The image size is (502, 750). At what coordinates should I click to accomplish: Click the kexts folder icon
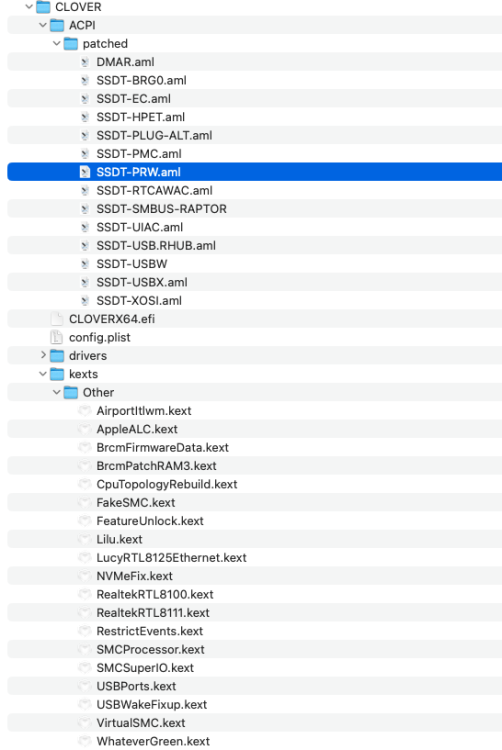[57, 374]
